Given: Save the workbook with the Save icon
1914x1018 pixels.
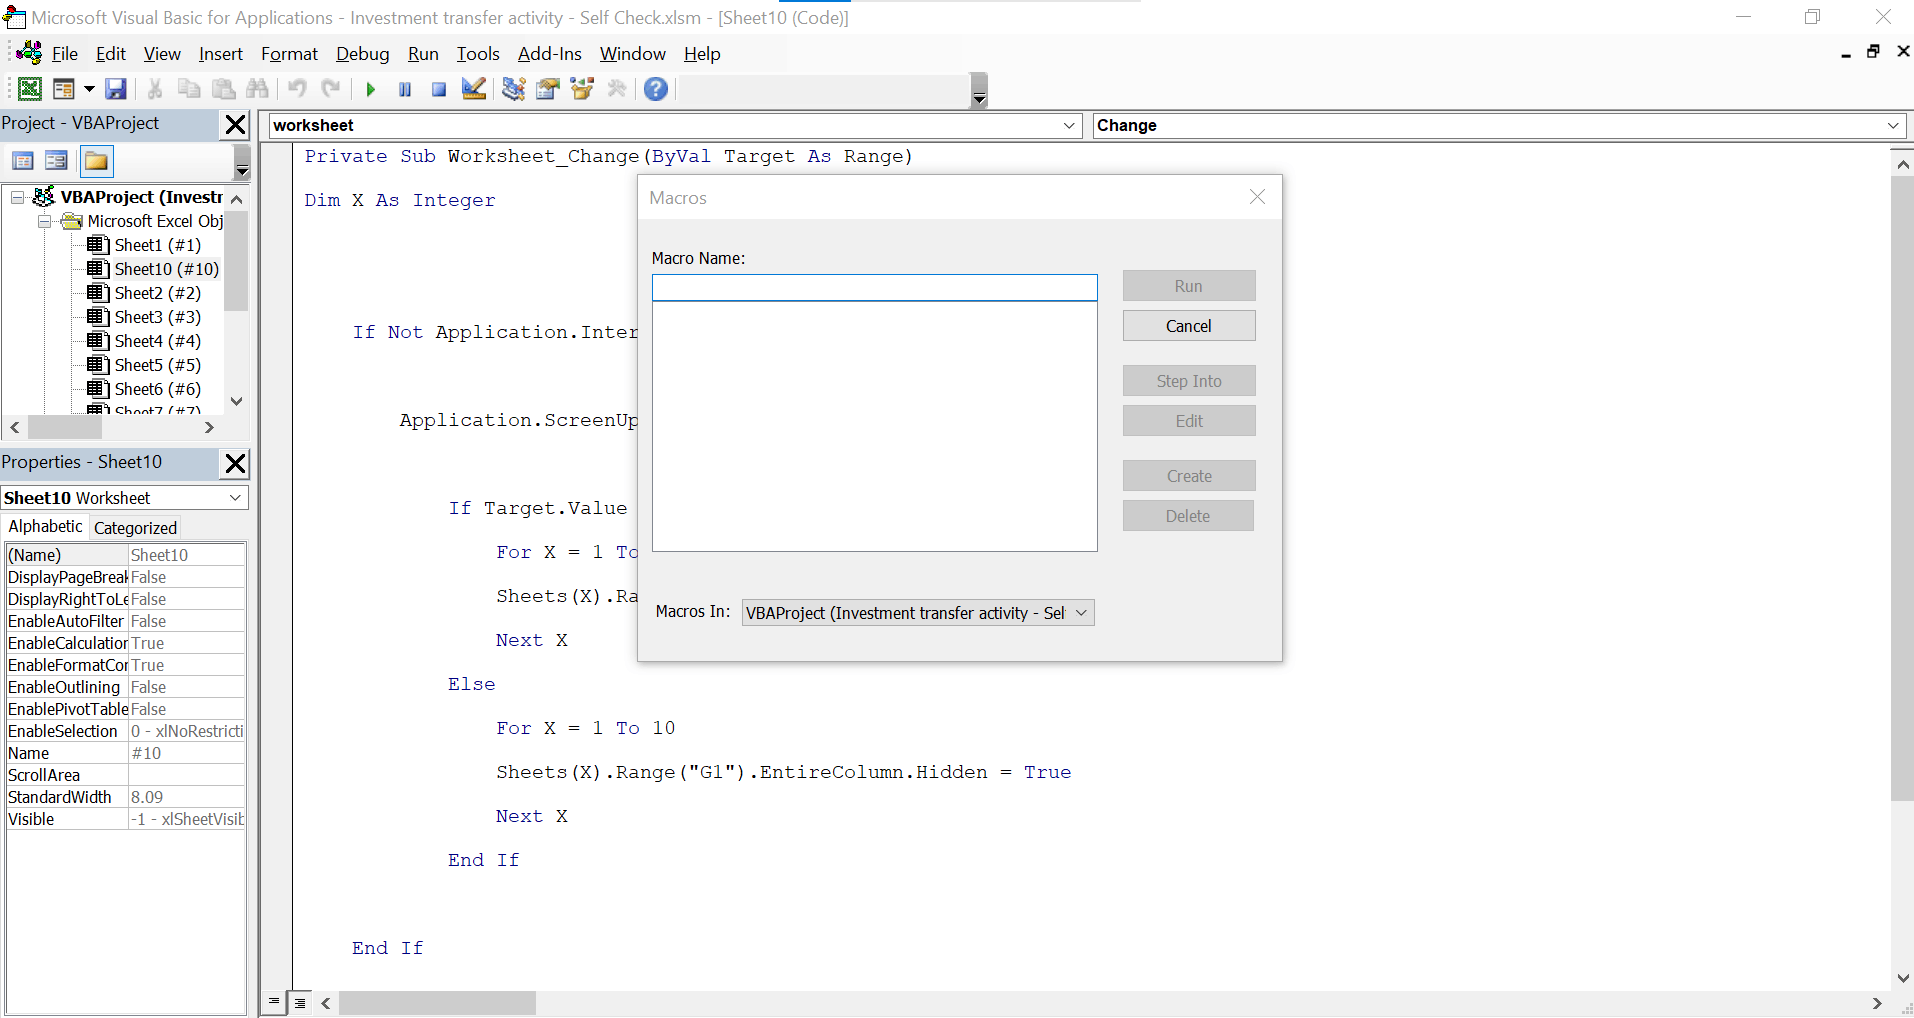Looking at the screenshot, I should (116, 89).
